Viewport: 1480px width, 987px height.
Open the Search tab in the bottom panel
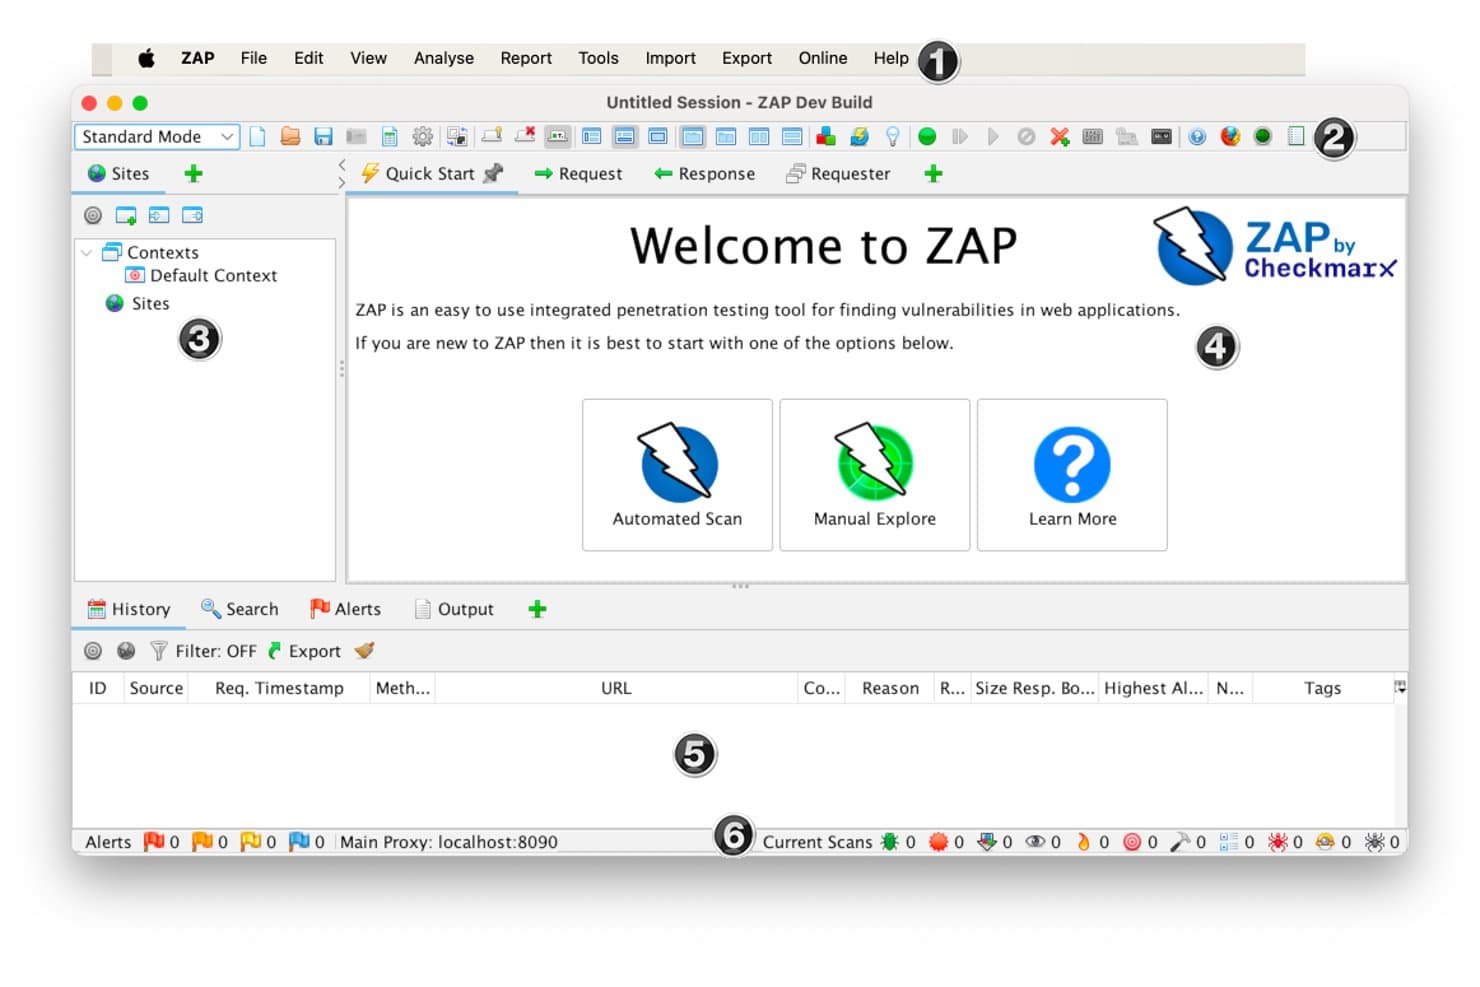click(x=240, y=609)
